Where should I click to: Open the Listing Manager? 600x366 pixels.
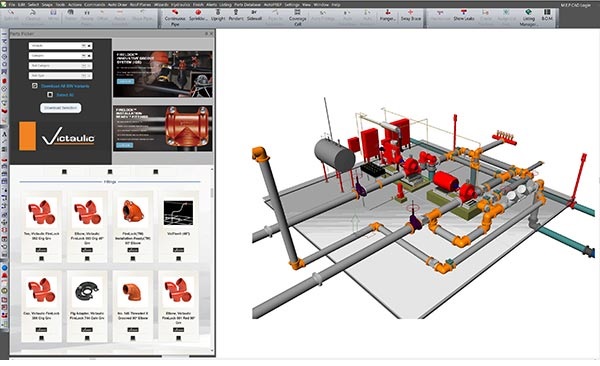pos(528,18)
